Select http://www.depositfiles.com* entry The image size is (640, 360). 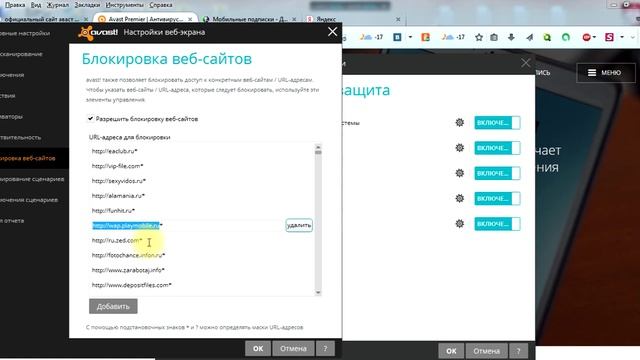point(131,285)
